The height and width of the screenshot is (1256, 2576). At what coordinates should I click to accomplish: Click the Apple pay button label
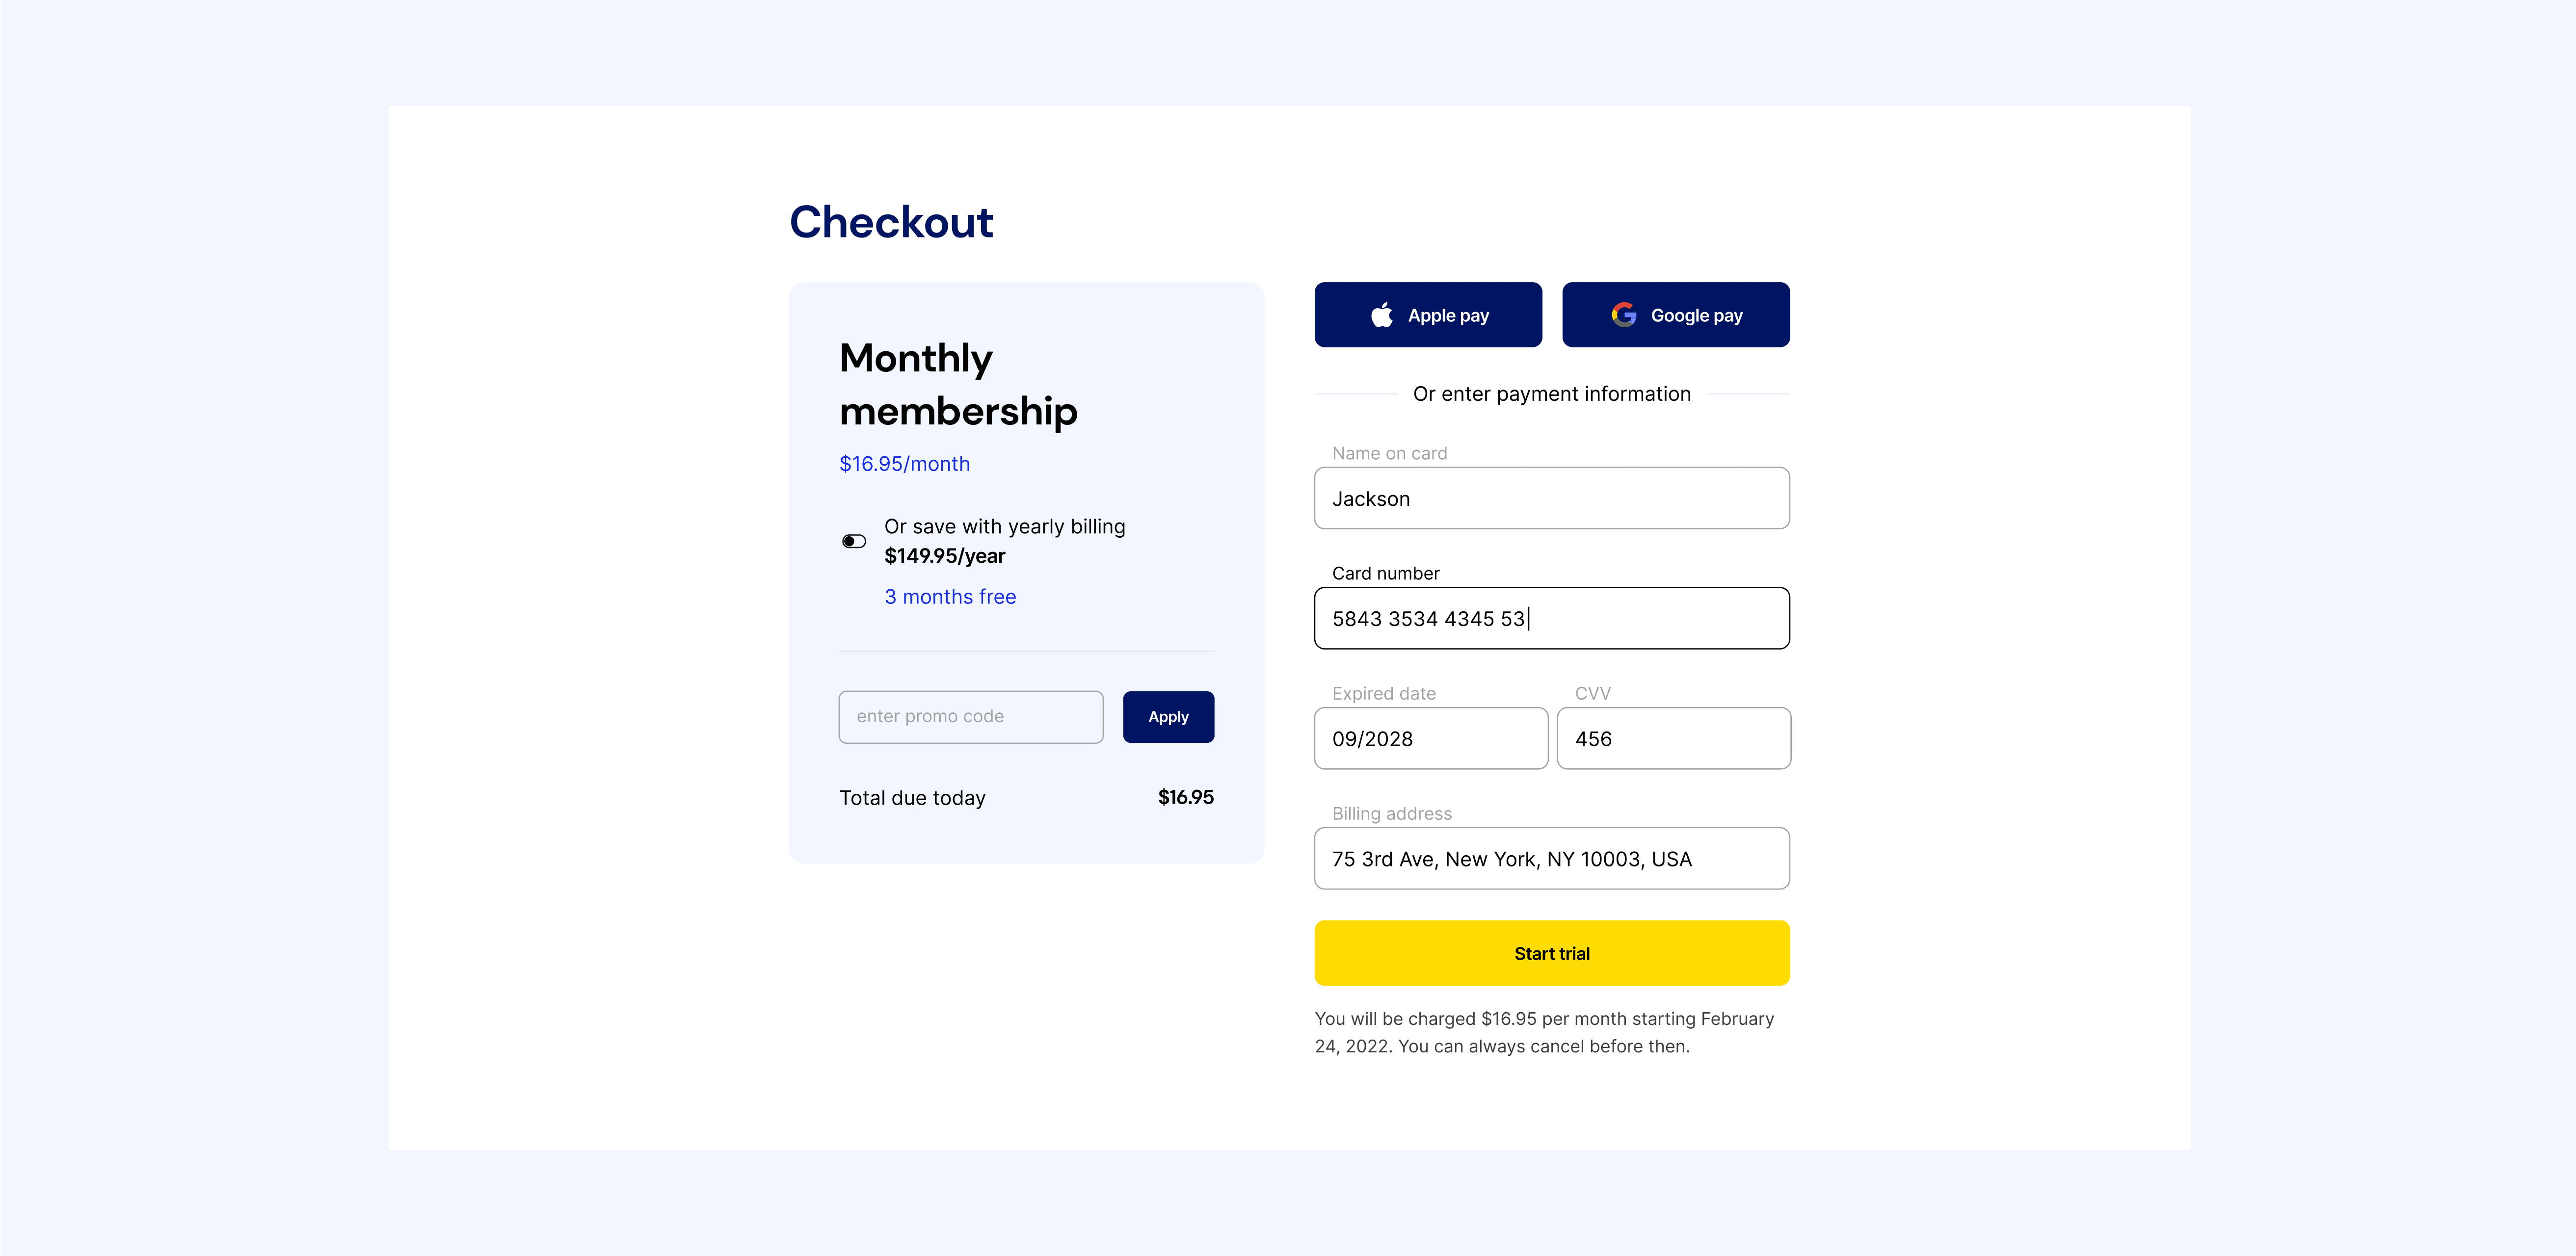(1448, 316)
